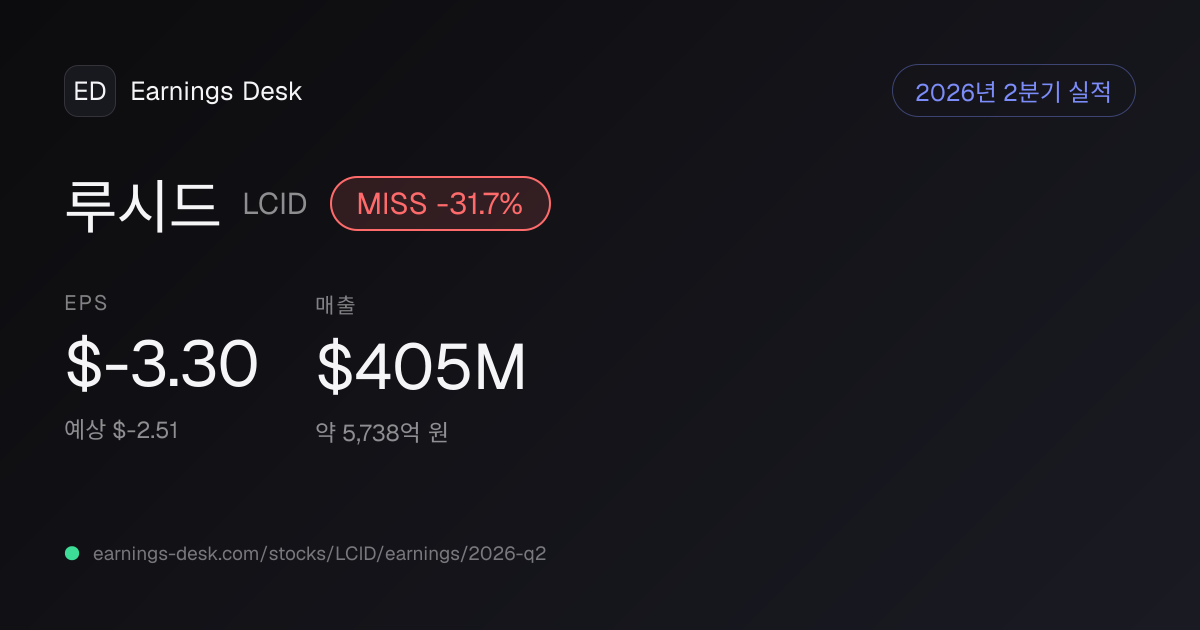Image resolution: width=1200 pixels, height=630 pixels.
Task: Click the 예상 $-2.51 estimate text
Action: tap(121, 431)
